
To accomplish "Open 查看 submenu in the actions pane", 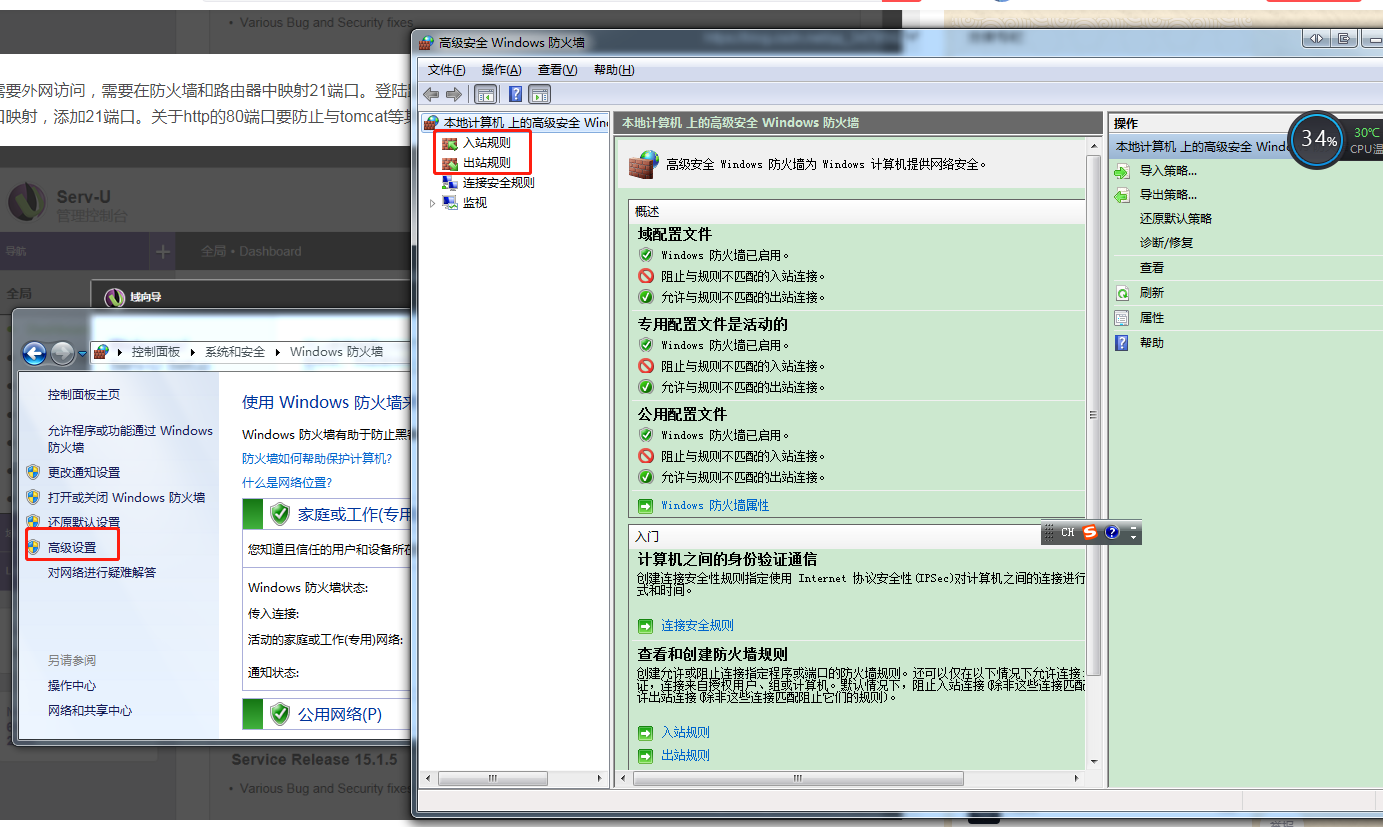I will (1151, 268).
